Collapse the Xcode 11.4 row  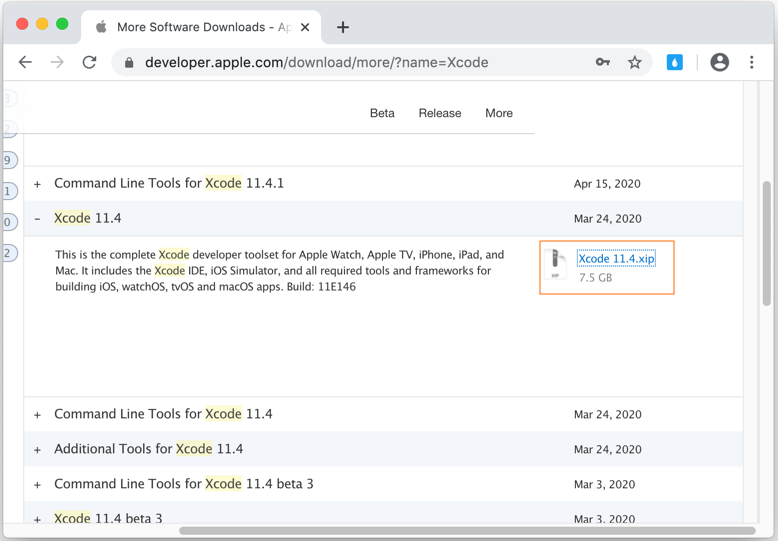(x=37, y=218)
